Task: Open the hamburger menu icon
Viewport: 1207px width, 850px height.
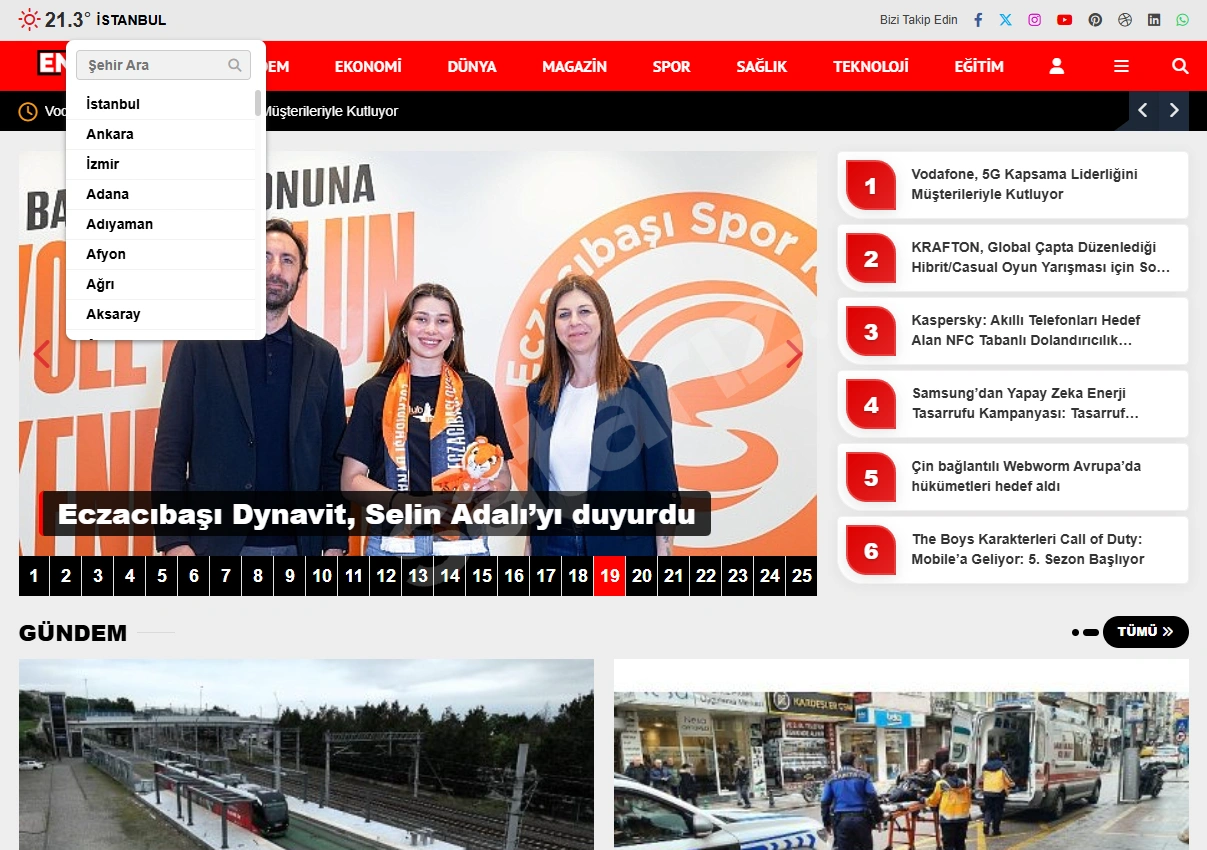Action: coord(1121,66)
